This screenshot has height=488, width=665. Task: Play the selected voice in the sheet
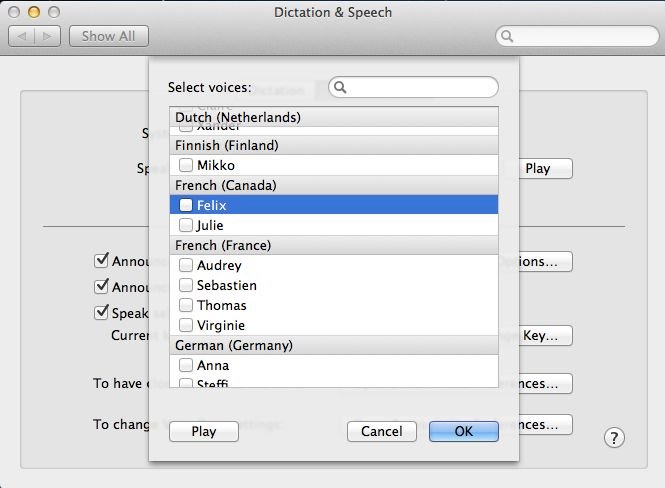tap(204, 431)
